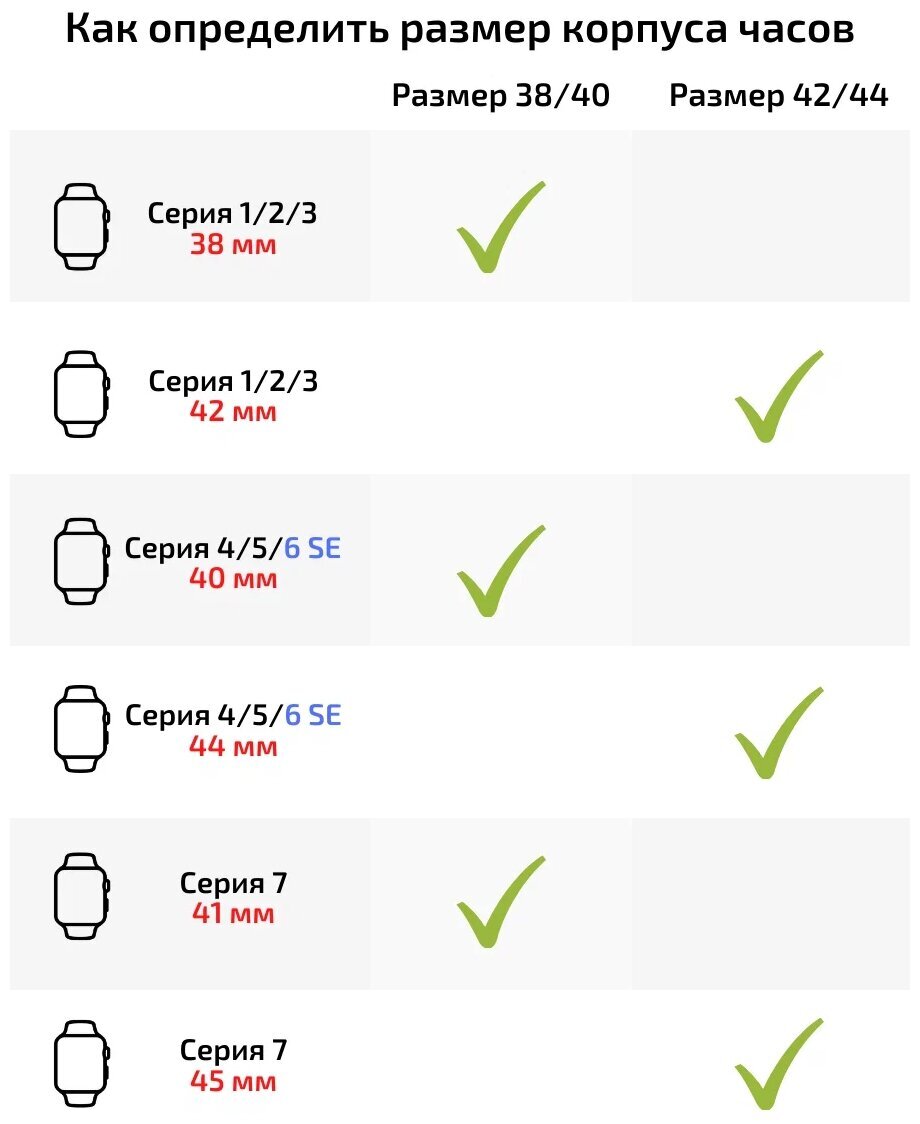Image resolution: width=920 pixels, height=1124 pixels.
Task: Select the green checkmark in the 40 мм row
Action: tap(498, 572)
